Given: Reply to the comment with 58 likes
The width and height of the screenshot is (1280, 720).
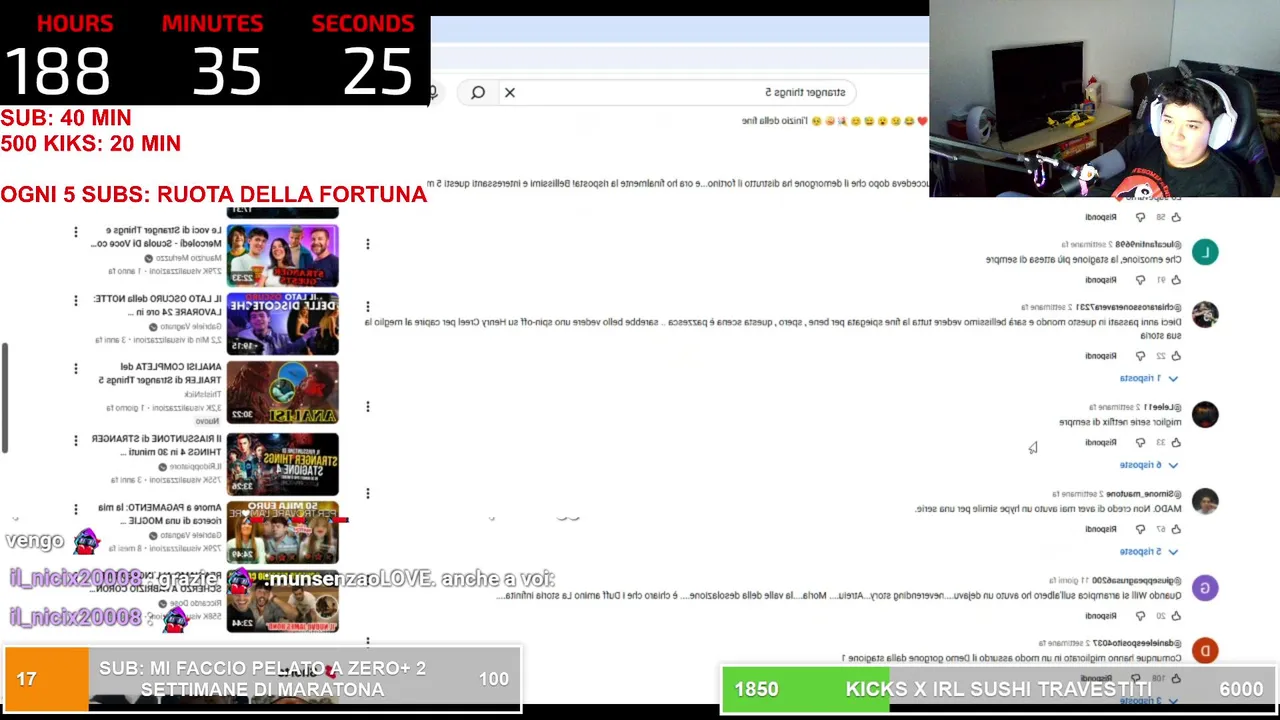Looking at the screenshot, I should click(1101, 217).
